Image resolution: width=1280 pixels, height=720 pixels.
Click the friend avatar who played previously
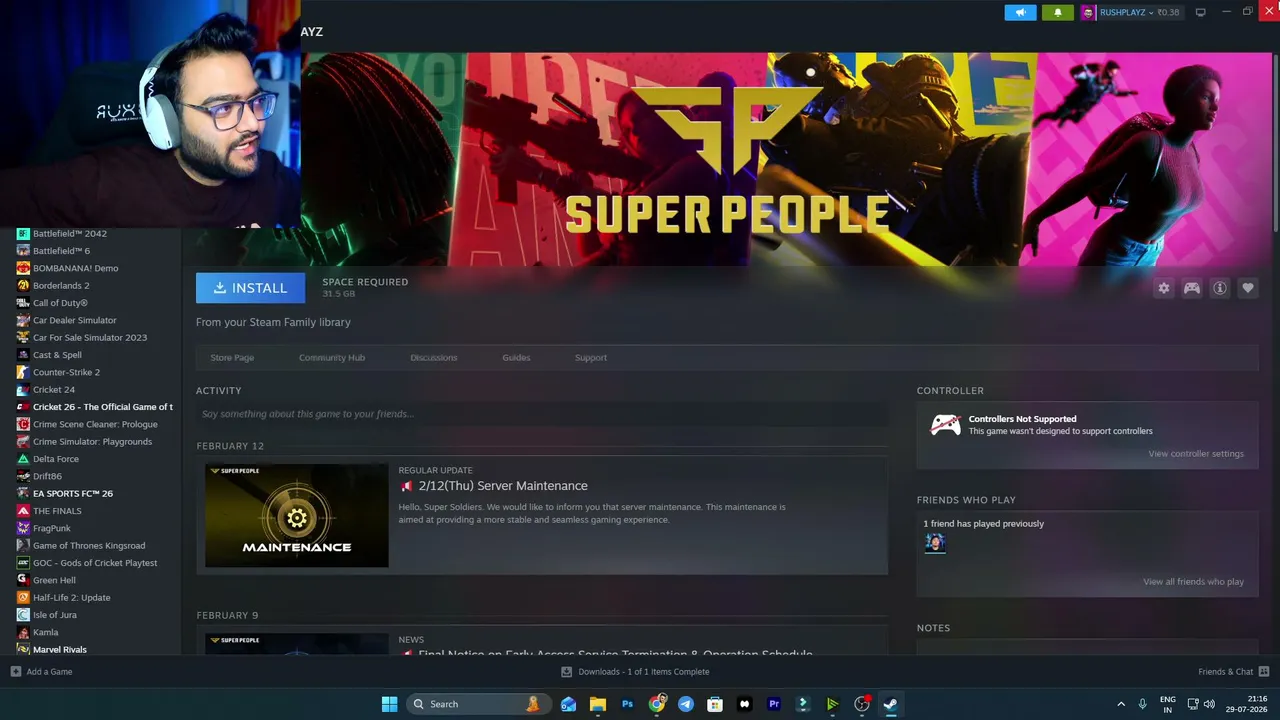click(x=935, y=543)
